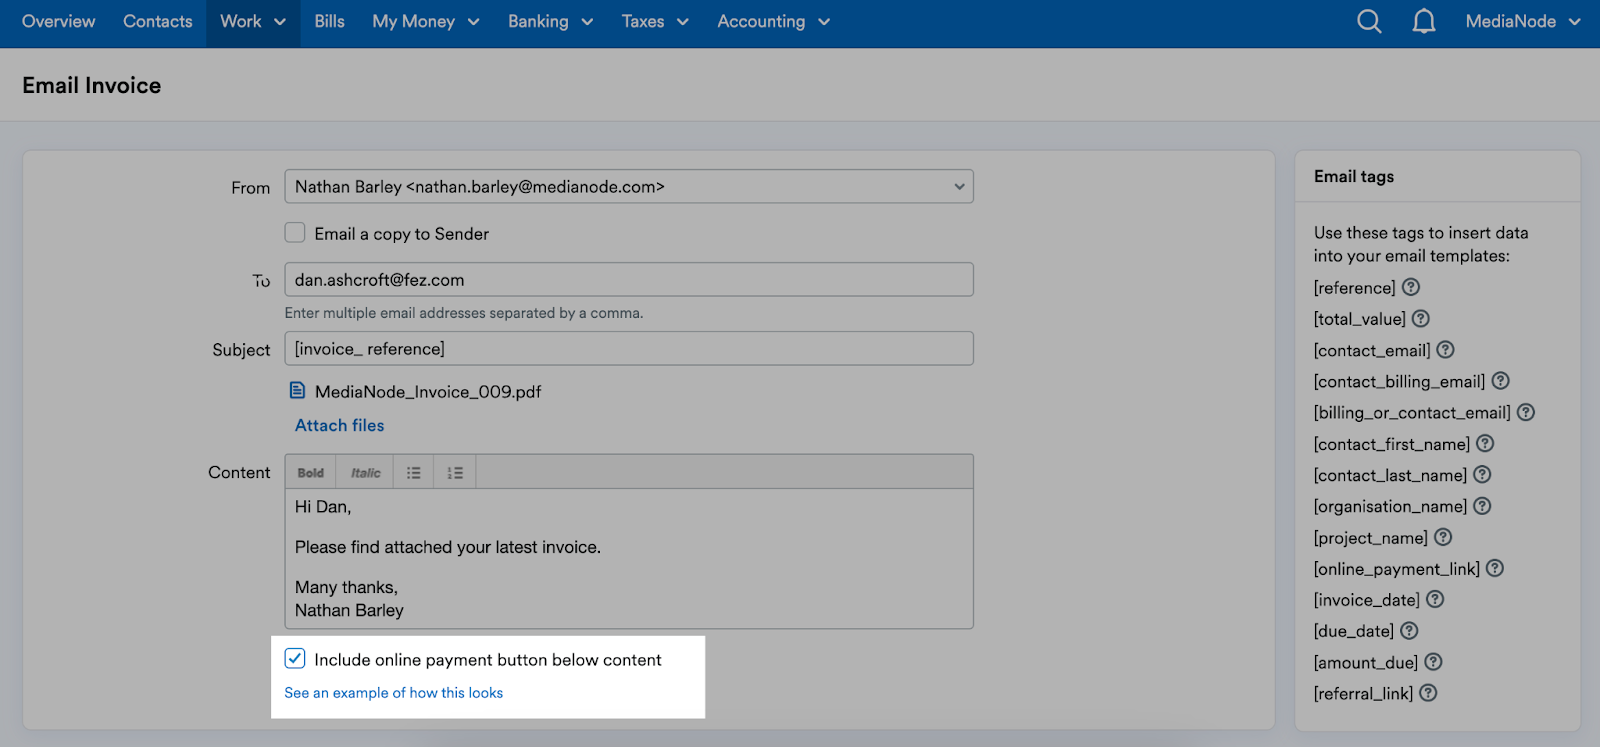Click the [amount_due] tag text
1600x747 pixels.
pyautogui.click(x=1366, y=663)
